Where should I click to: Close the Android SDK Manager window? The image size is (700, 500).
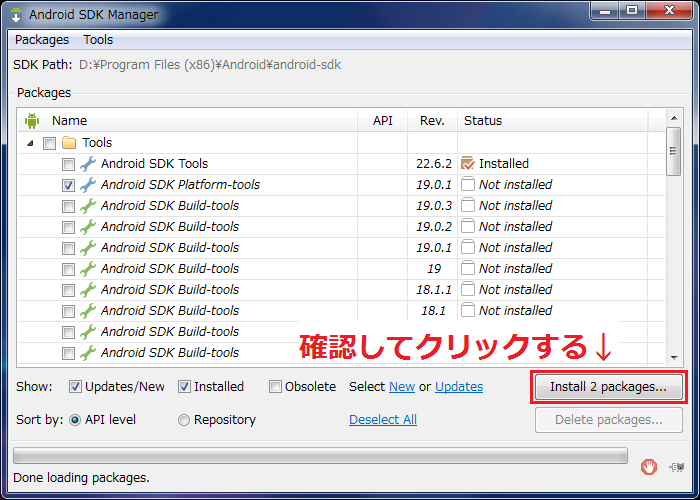click(x=669, y=11)
